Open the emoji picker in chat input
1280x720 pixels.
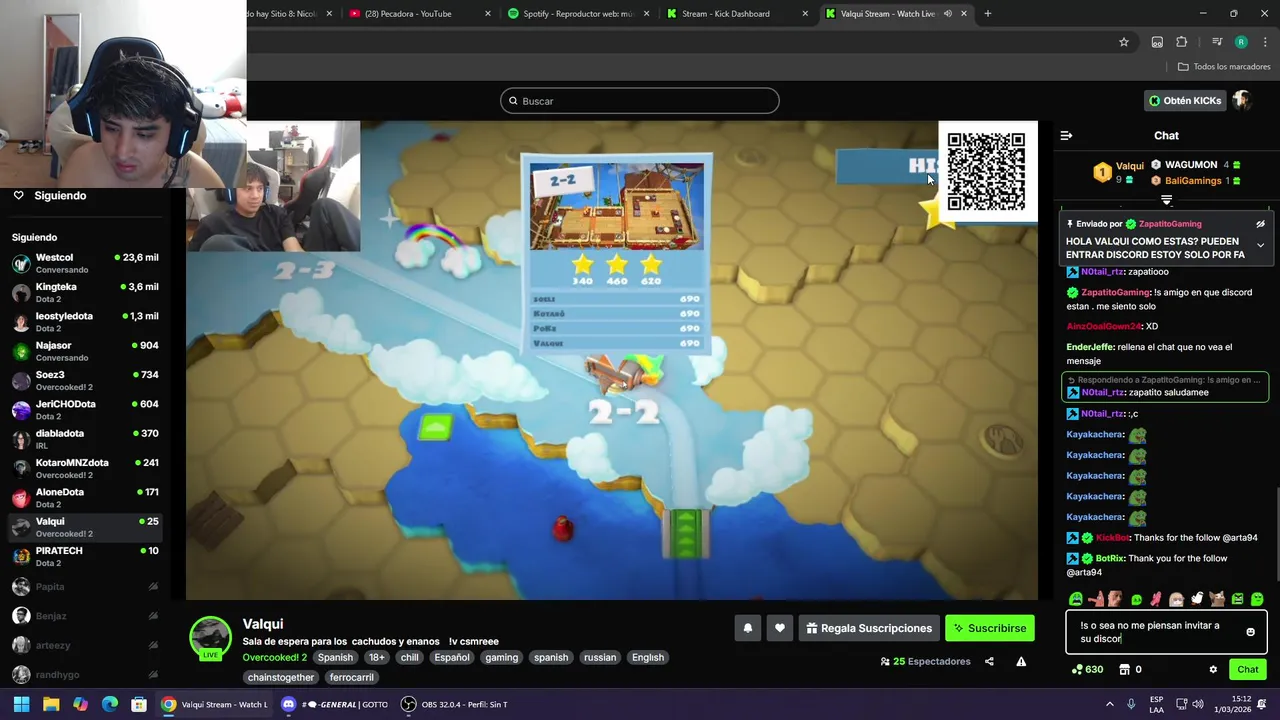point(1250,632)
